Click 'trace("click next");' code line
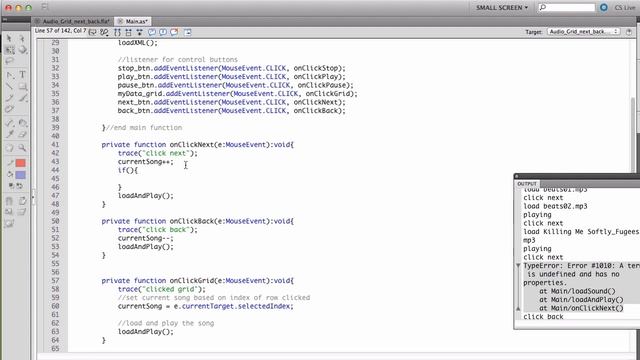The height and width of the screenshot is (360, 640). tap(158, 153)
